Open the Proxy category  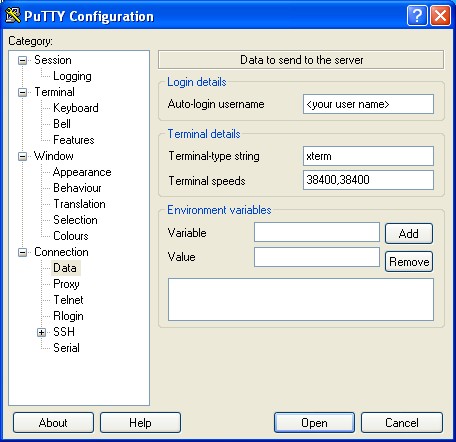(66, 284)
